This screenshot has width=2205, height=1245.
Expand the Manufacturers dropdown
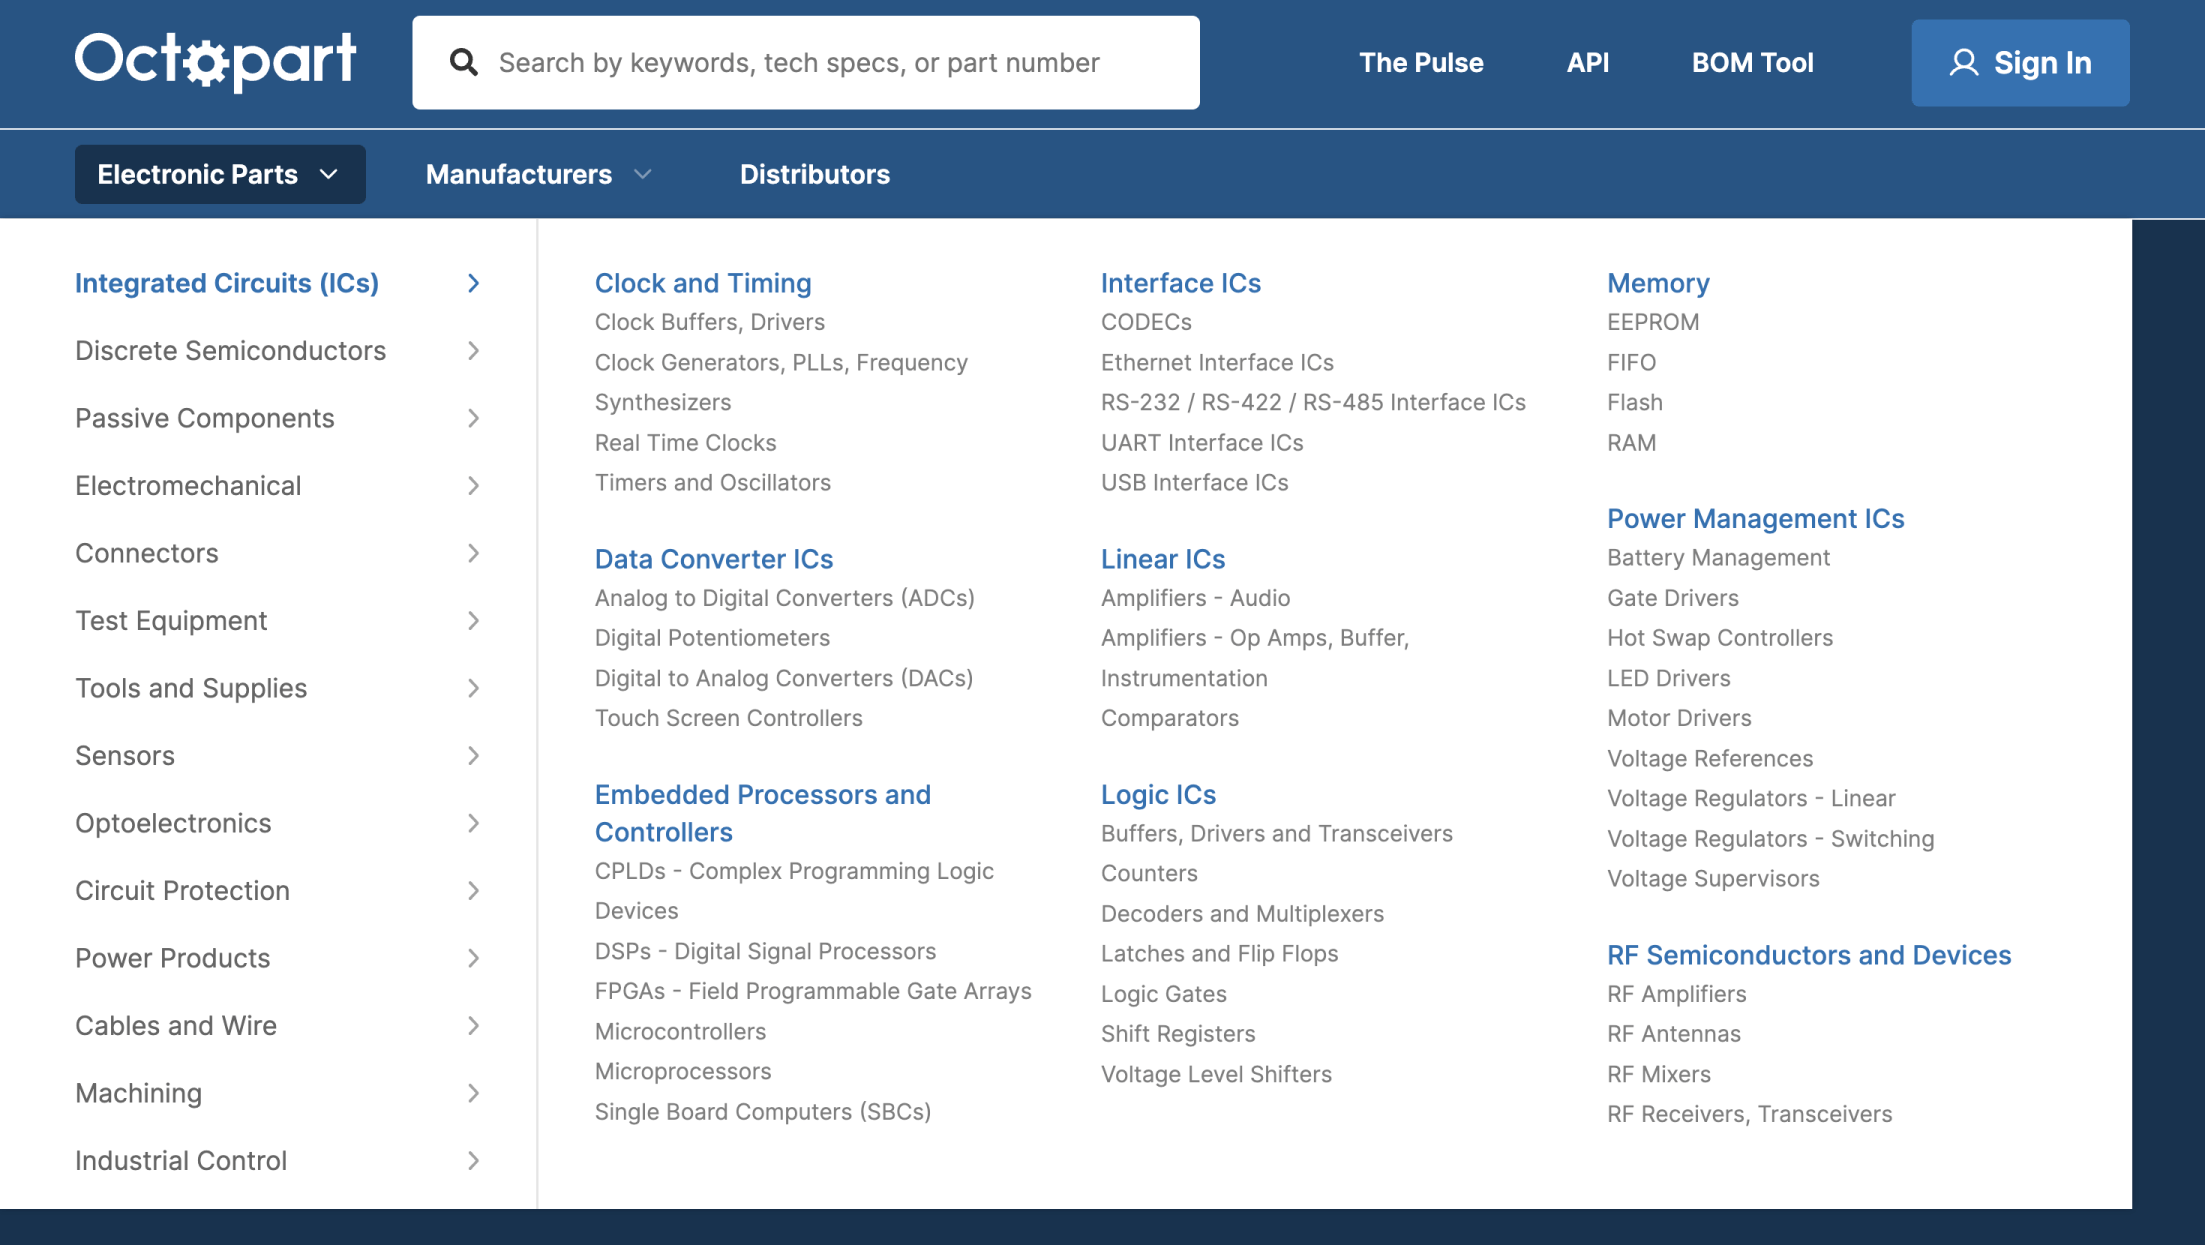(539, 174)
